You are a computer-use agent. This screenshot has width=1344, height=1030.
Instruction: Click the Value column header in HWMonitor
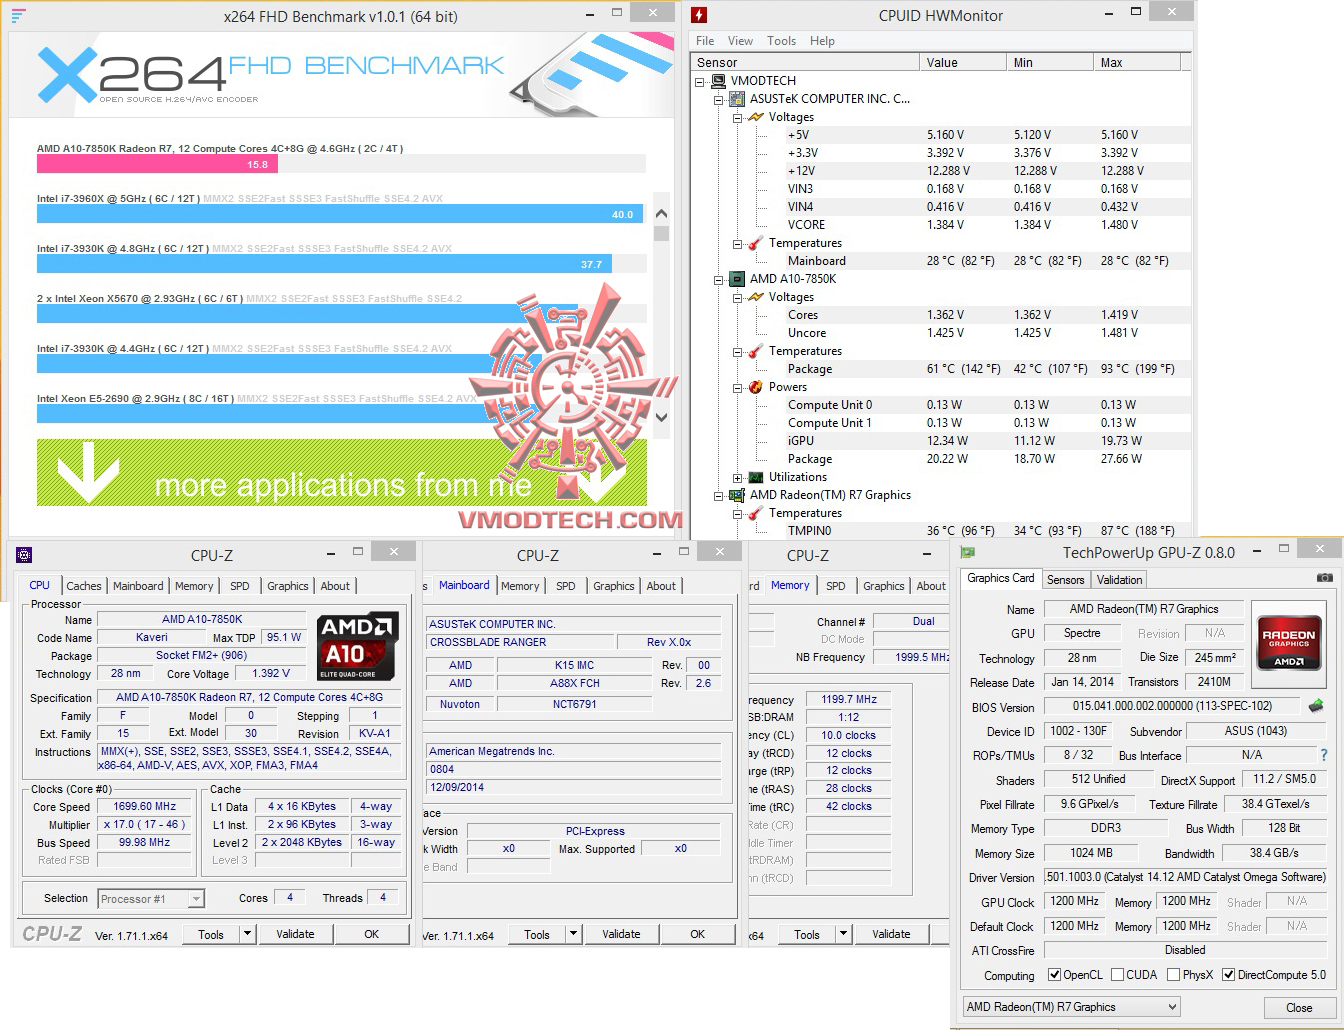point(962,62)
